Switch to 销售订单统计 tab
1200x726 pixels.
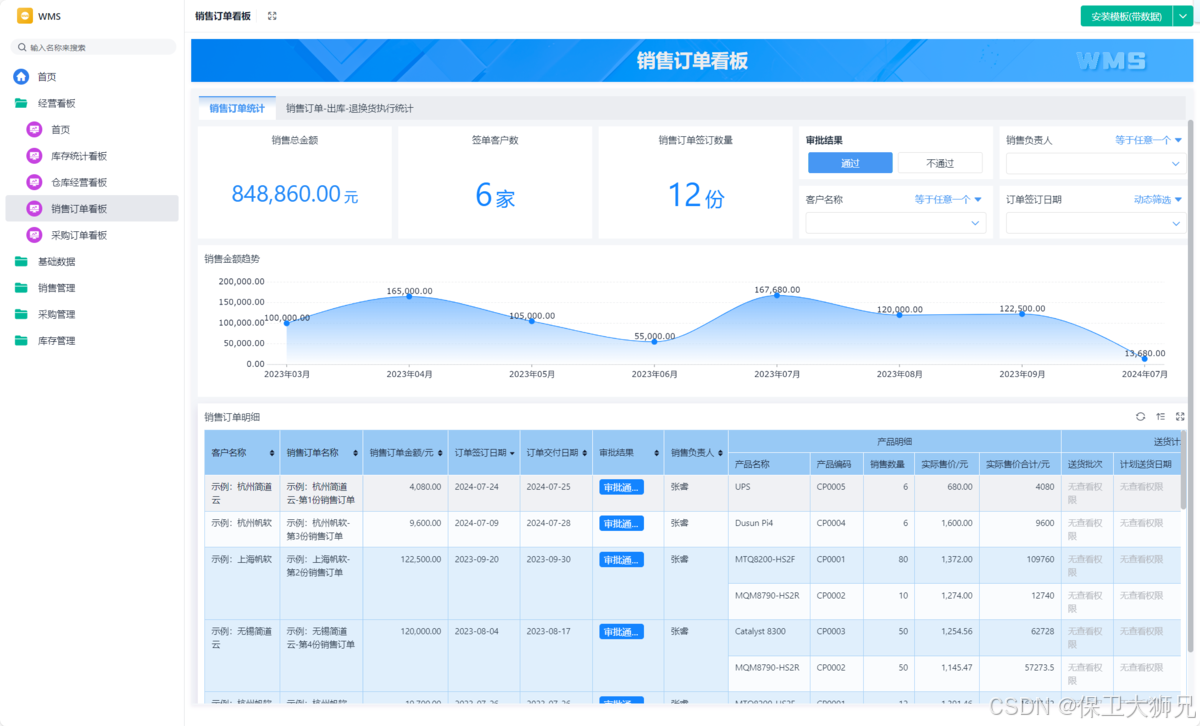coord(237,108)
